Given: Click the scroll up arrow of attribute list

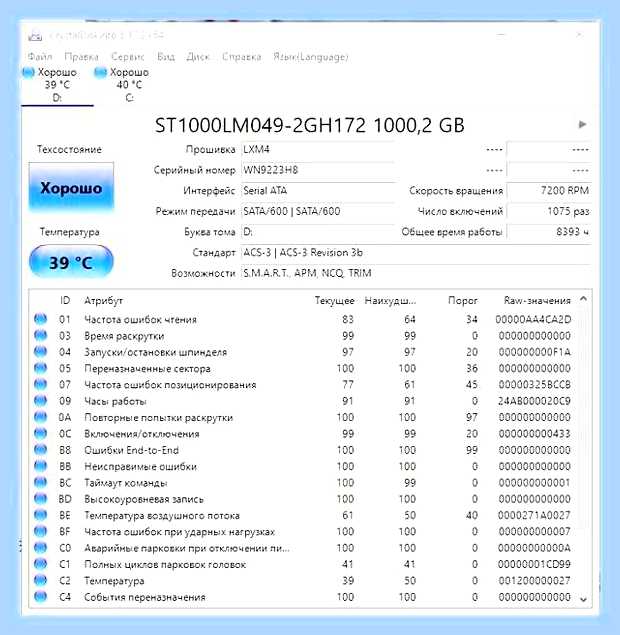Looking at the screenshot, I should 583,299.
